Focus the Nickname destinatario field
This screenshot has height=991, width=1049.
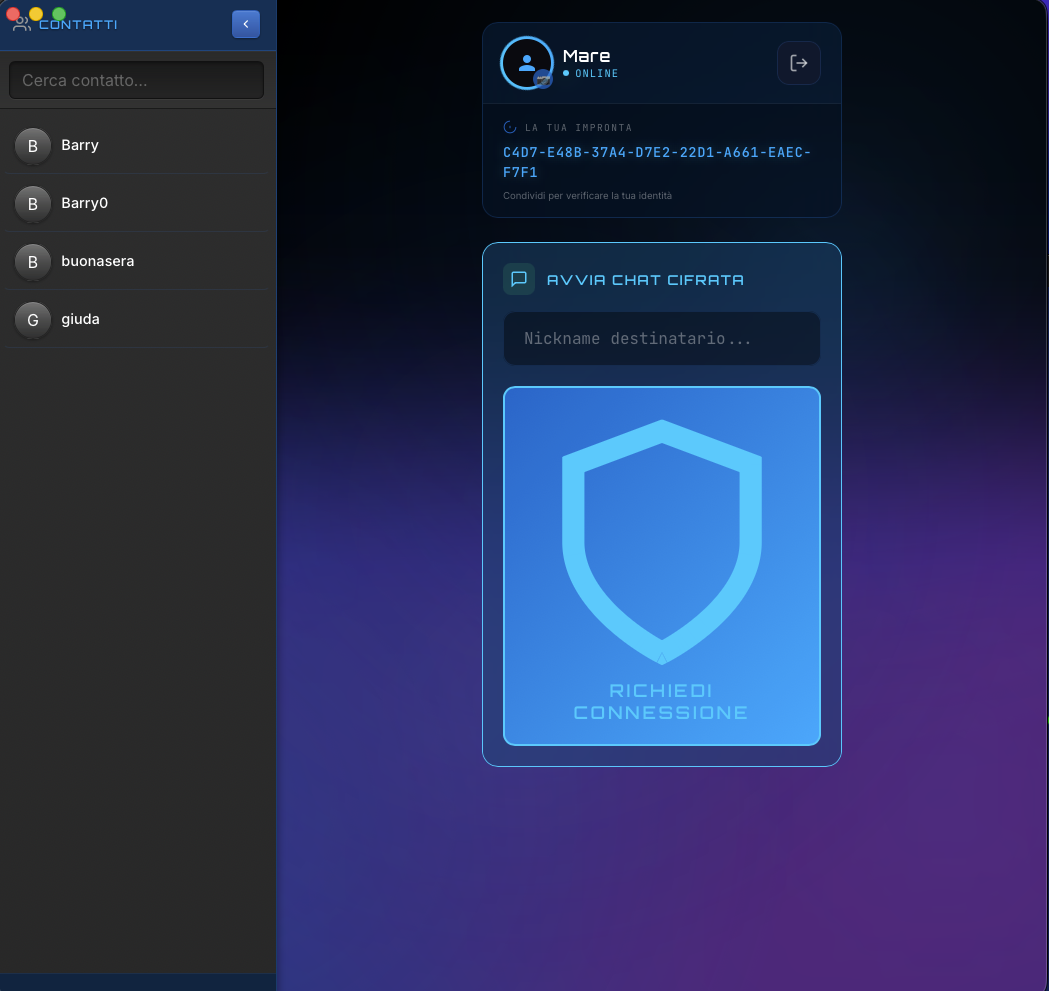point(661,338)
